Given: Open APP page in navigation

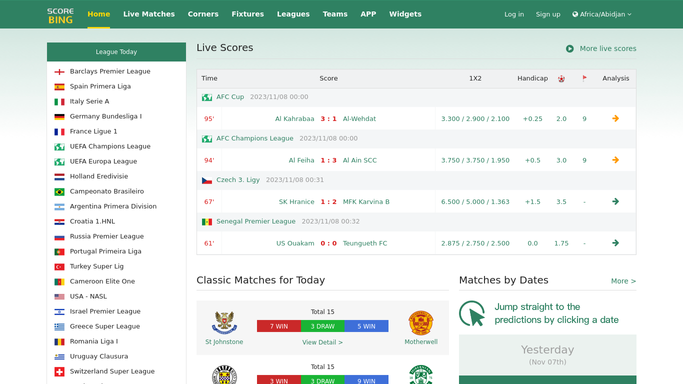Looking at the screenshot, I should (368, 14).
